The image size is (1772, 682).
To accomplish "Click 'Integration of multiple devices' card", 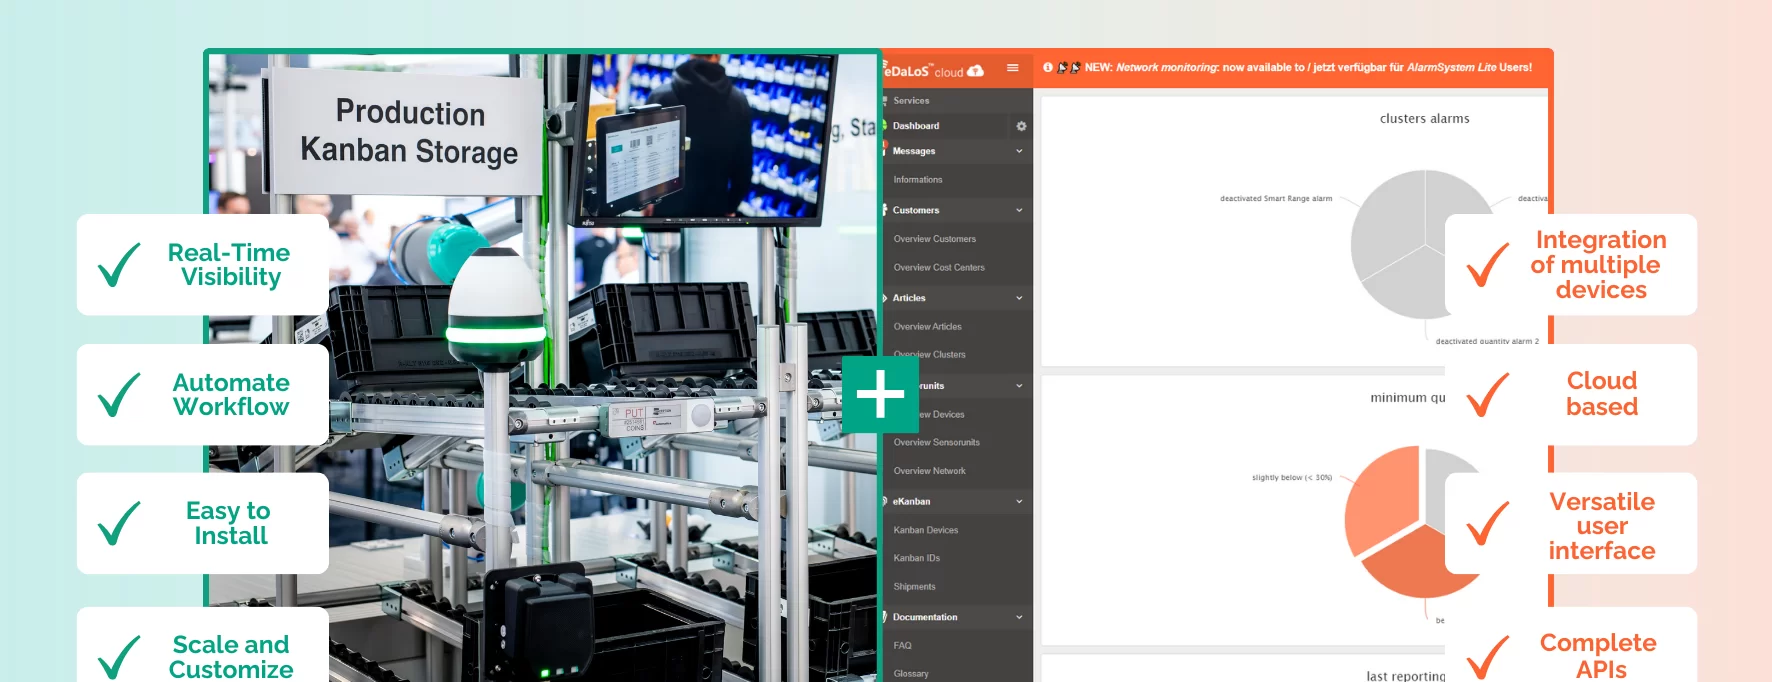I will pos(1571,265).
